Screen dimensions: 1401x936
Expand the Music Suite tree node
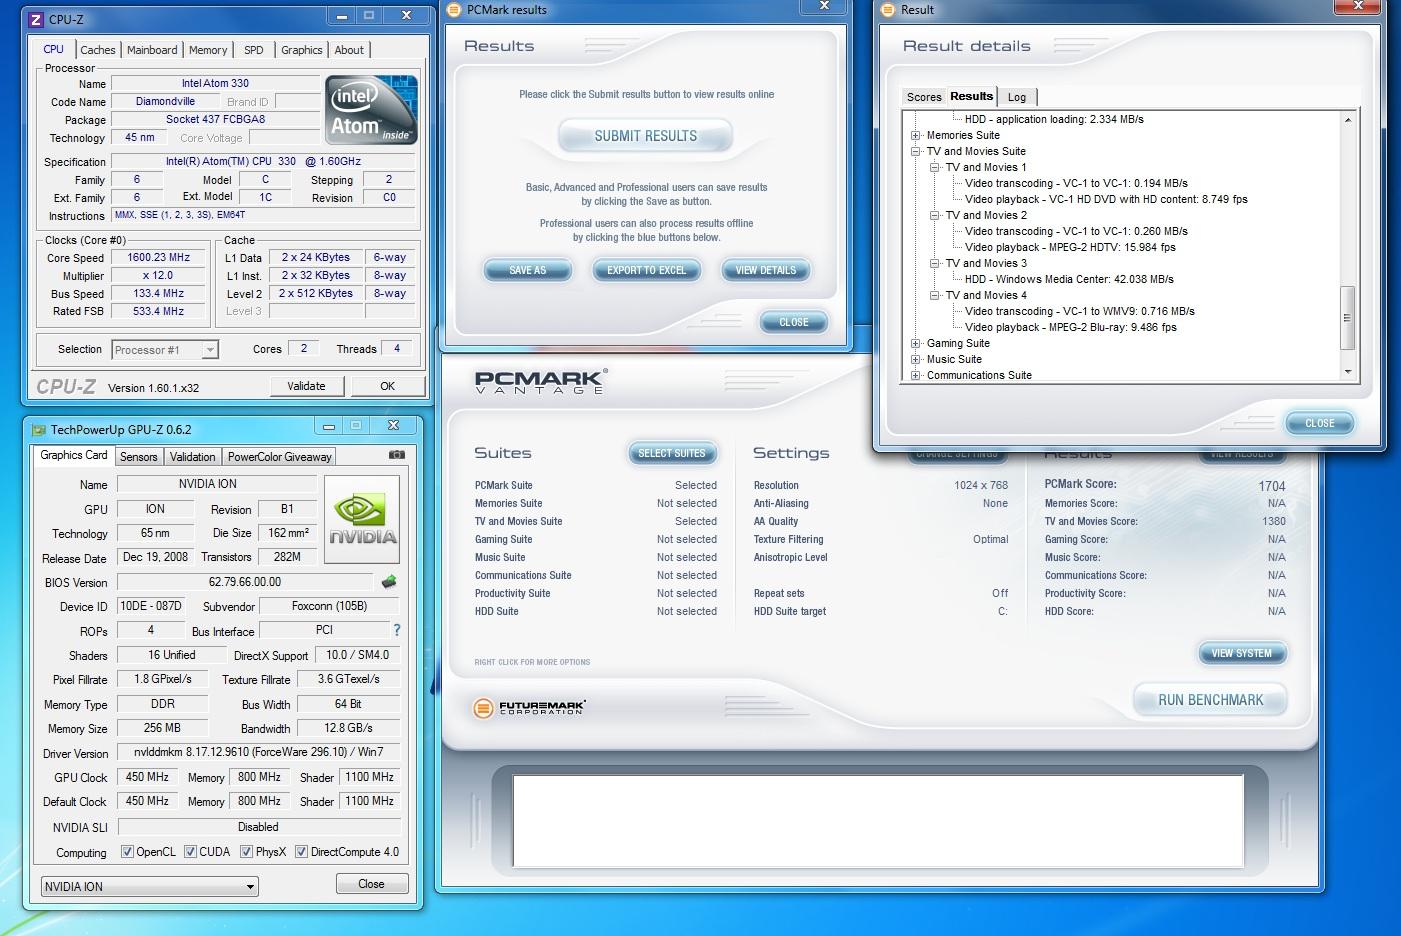[915, 359]
